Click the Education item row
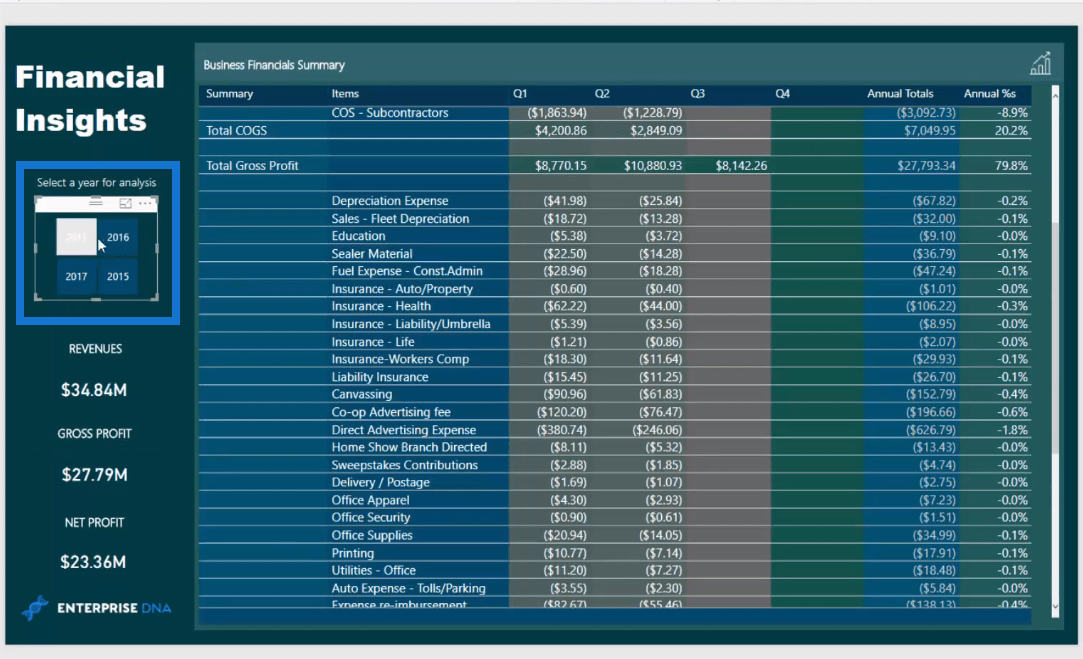The image size is (1083, 659). click(358, 236)
